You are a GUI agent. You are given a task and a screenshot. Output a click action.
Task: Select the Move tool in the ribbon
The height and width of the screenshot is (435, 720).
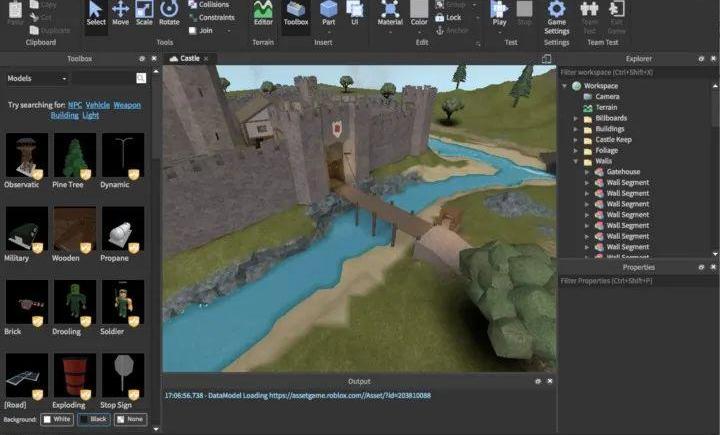click(x=120, y=13)
